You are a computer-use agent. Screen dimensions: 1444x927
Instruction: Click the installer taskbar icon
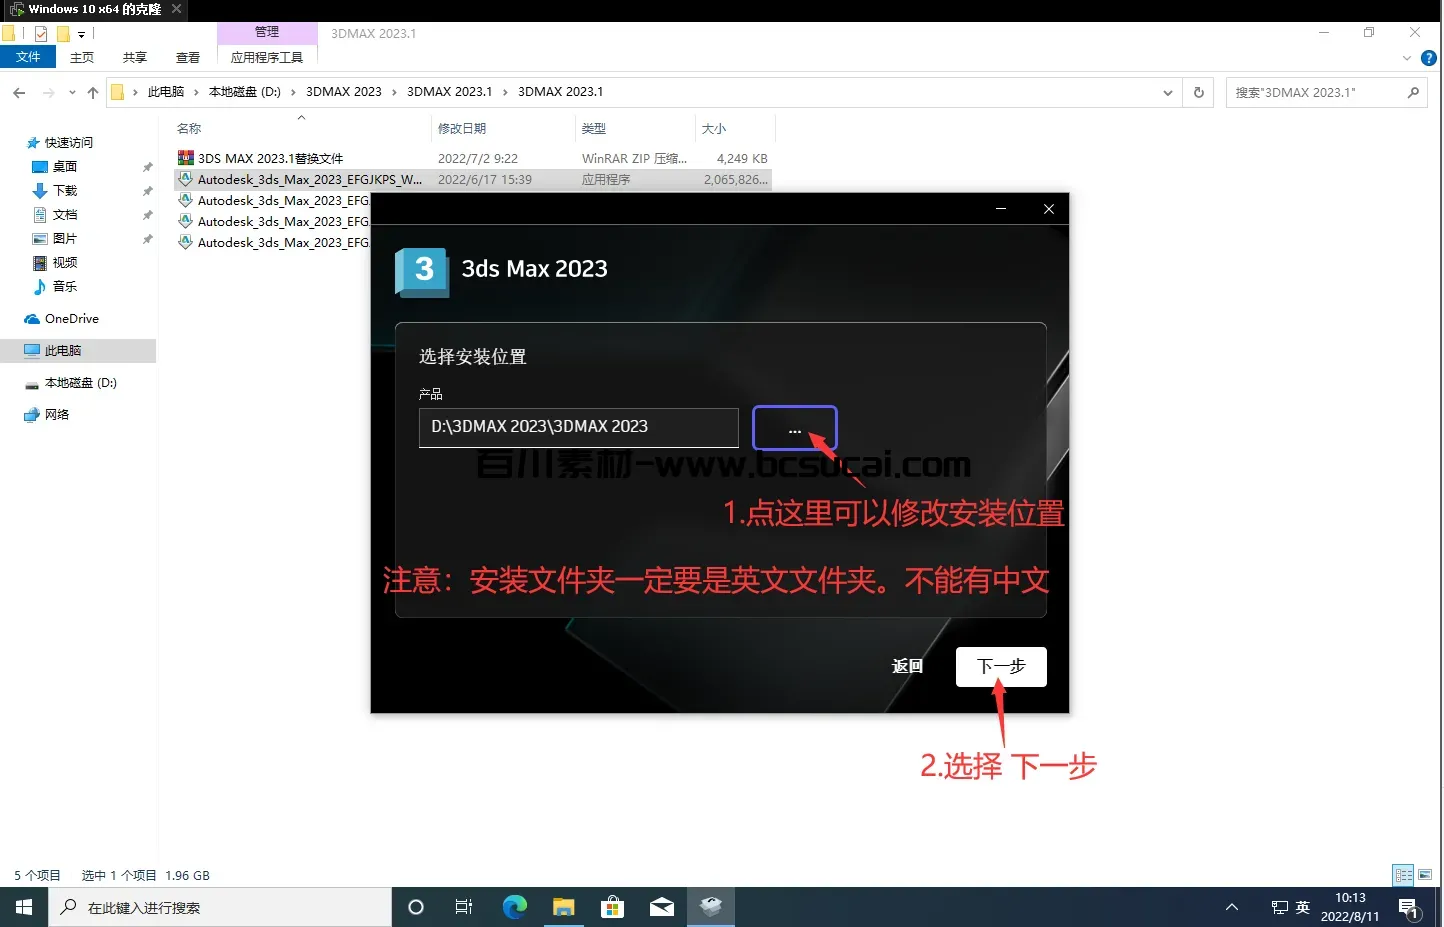(711, 907)
